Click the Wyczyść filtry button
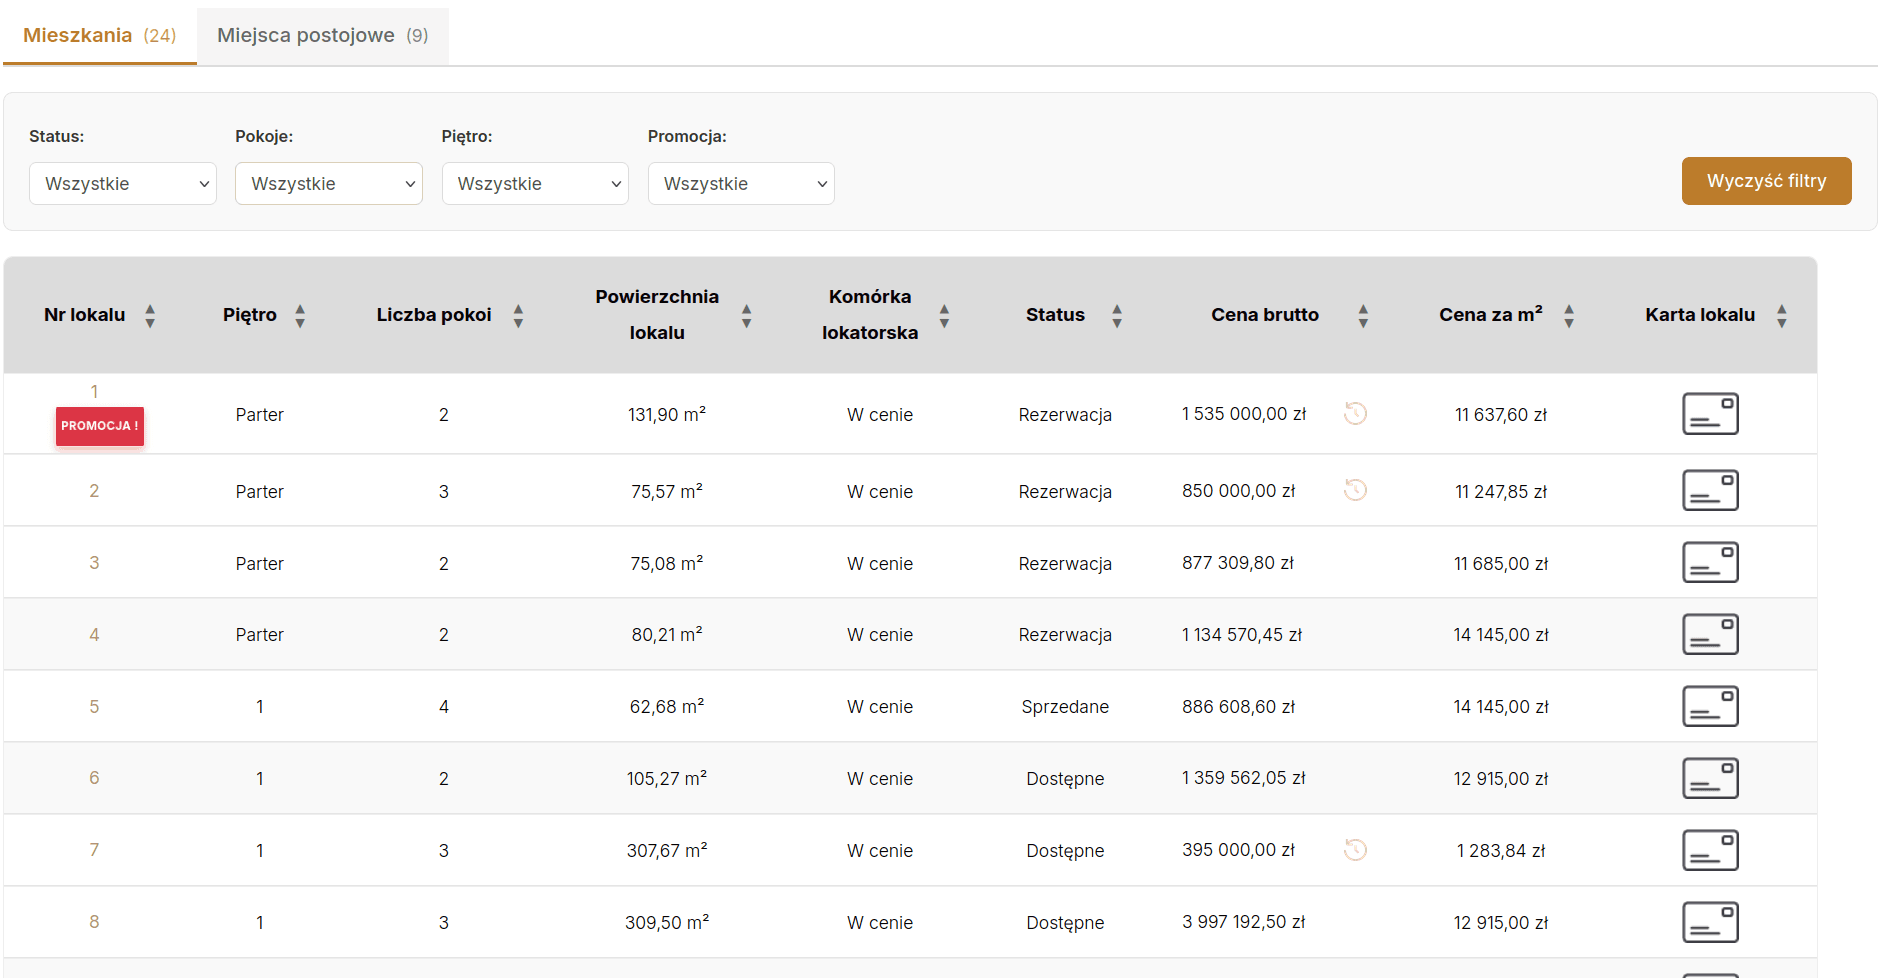This screenshot has width=1879, height=978. (x=1765, y=181)
